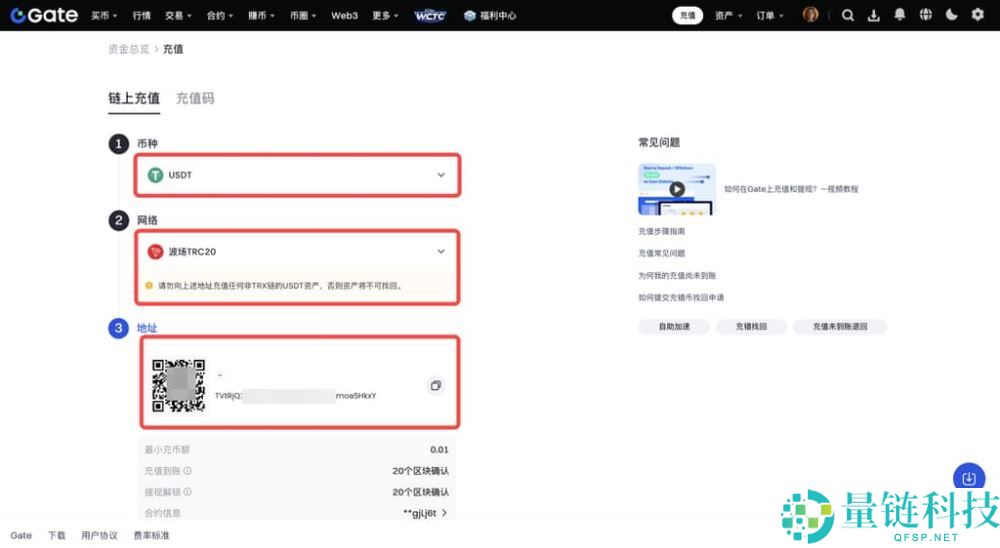Click the 常见问题 heading
The image size is (1000, 548).
(659, 142)
